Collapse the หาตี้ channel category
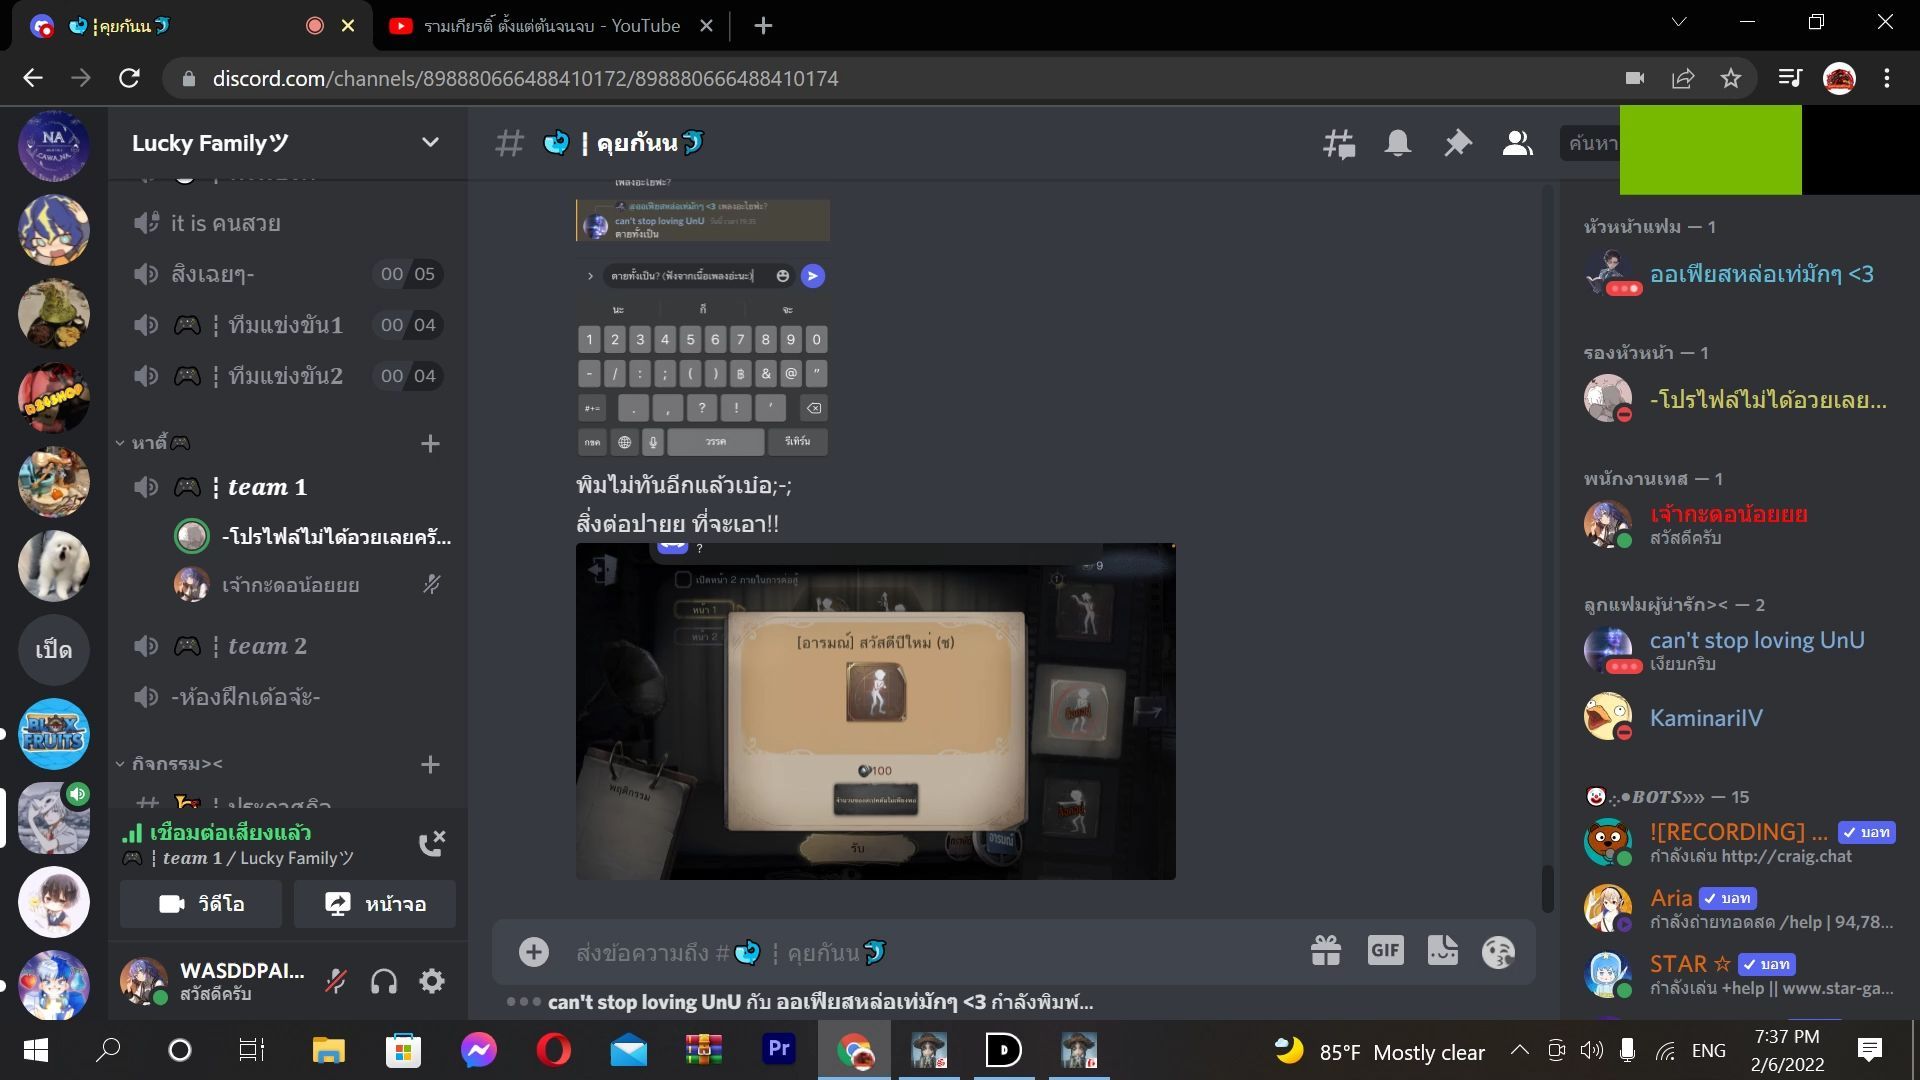The height and width of the screenshot is (1080, 1920). (152, 443)
